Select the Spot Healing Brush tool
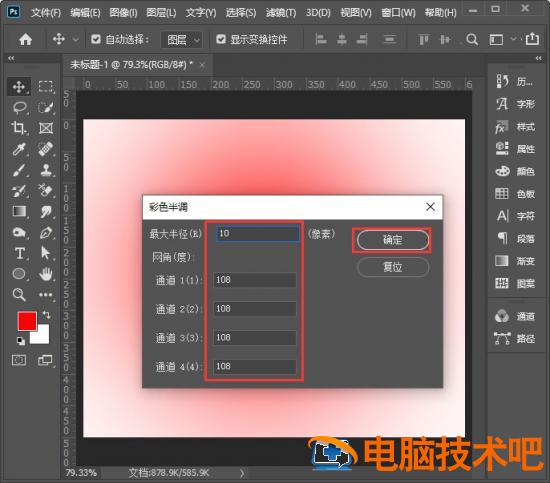 pyautogui.click(x=46, y=149)
